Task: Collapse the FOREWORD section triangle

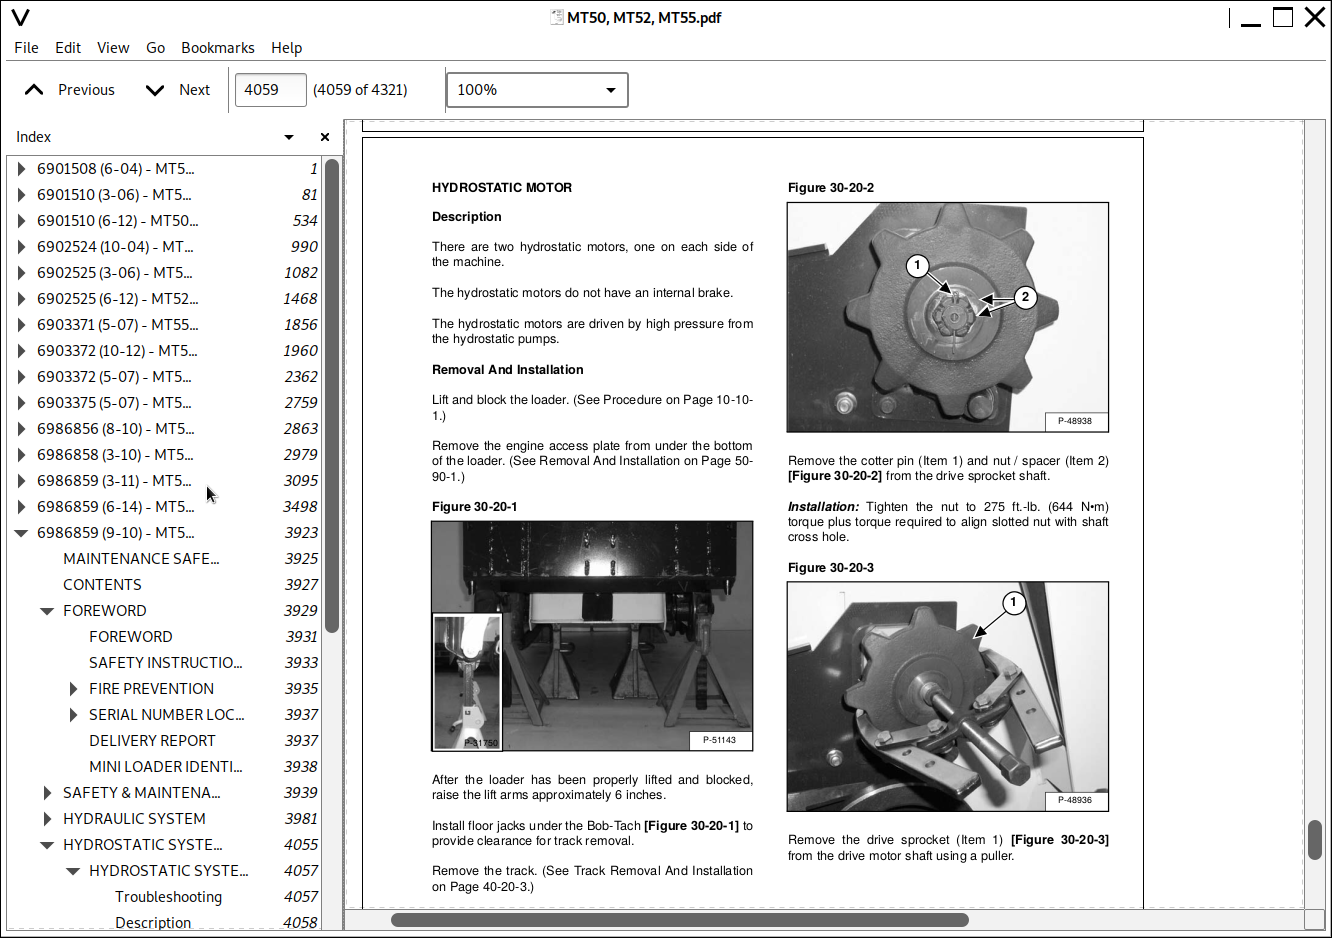Action: point(47,611)
